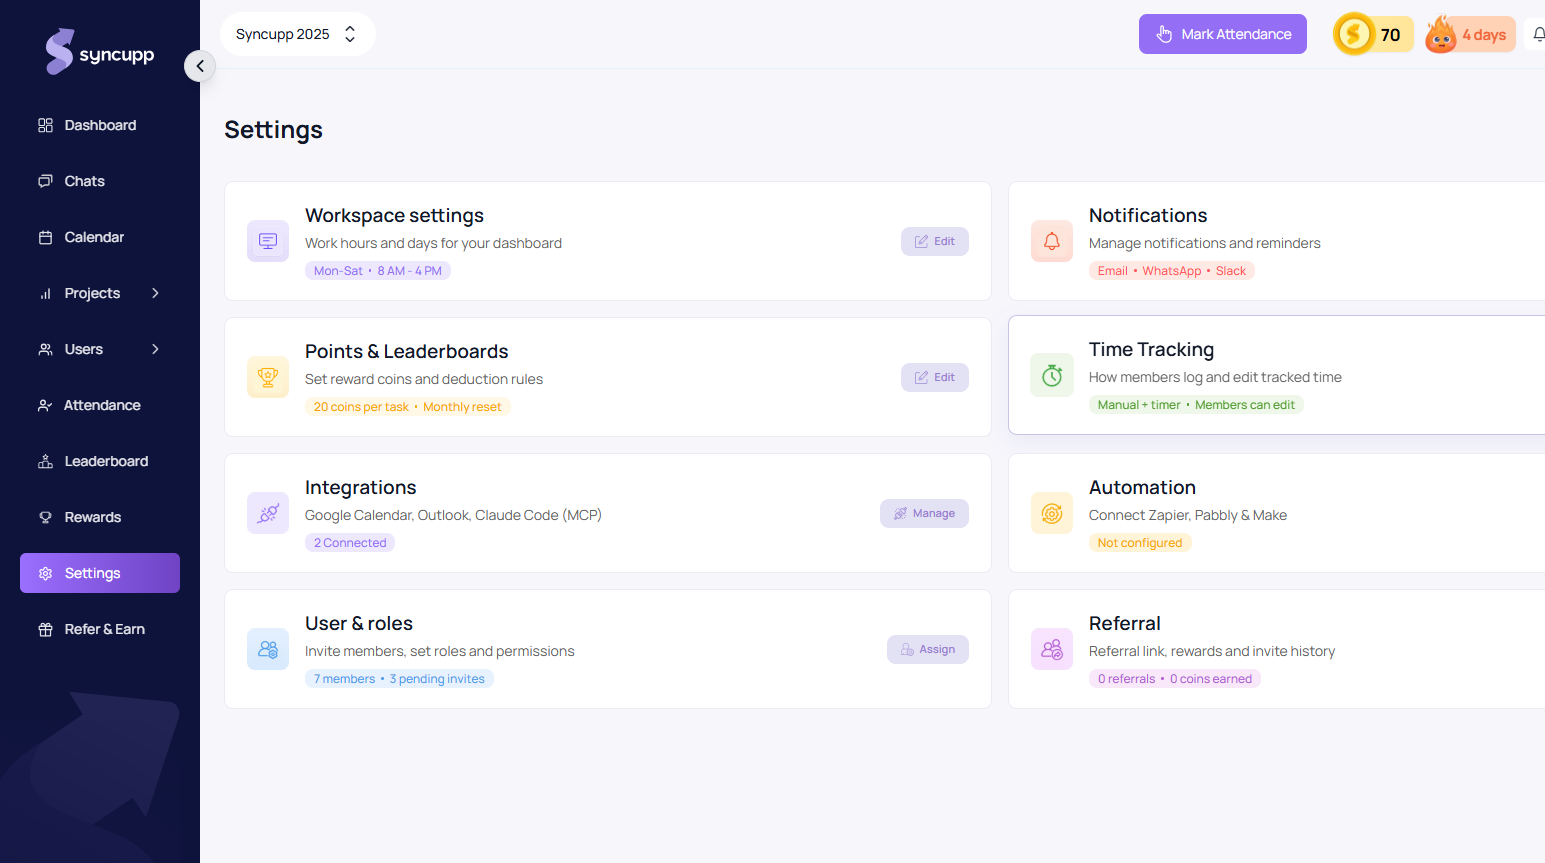
Task: Click Manage for Integrations
Action: pyautogui.click(x=924, y=513)
